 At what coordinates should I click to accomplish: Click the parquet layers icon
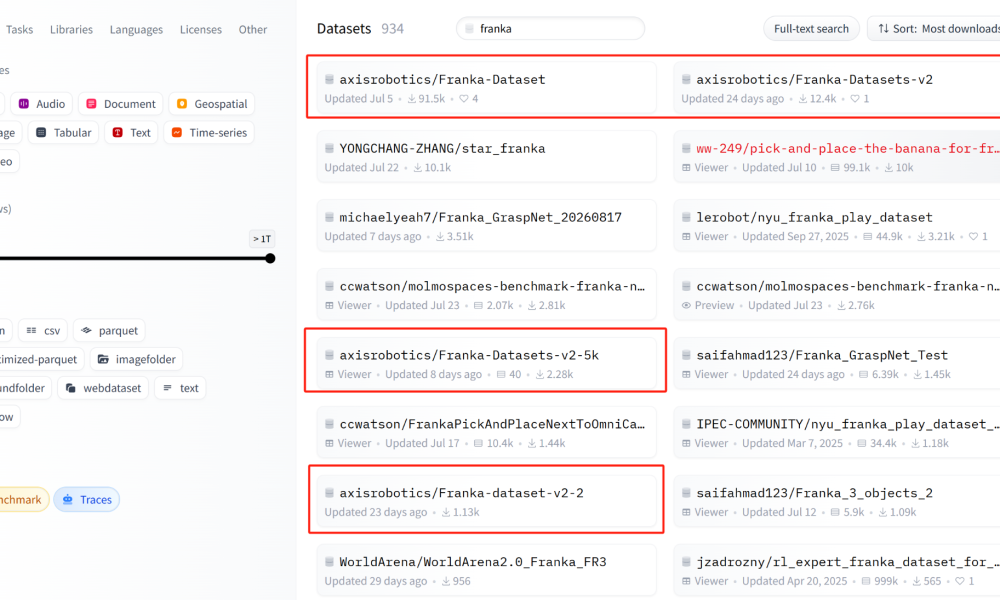pyautogui.click(x=86, y=331)
